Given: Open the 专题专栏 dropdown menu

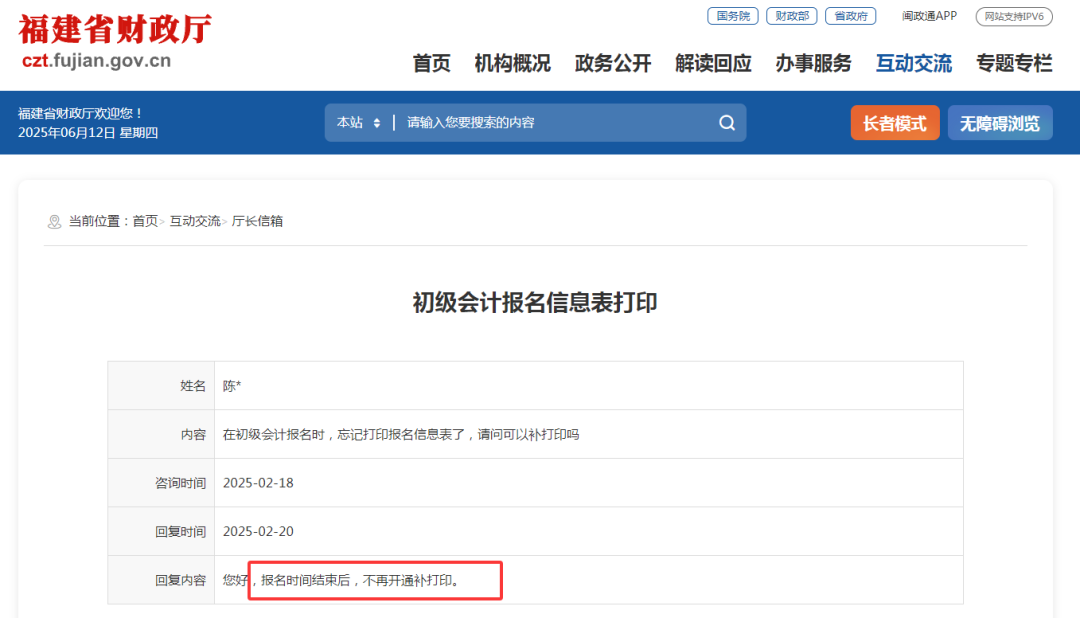Looking at the screenshot, I should click(1014, 63).
